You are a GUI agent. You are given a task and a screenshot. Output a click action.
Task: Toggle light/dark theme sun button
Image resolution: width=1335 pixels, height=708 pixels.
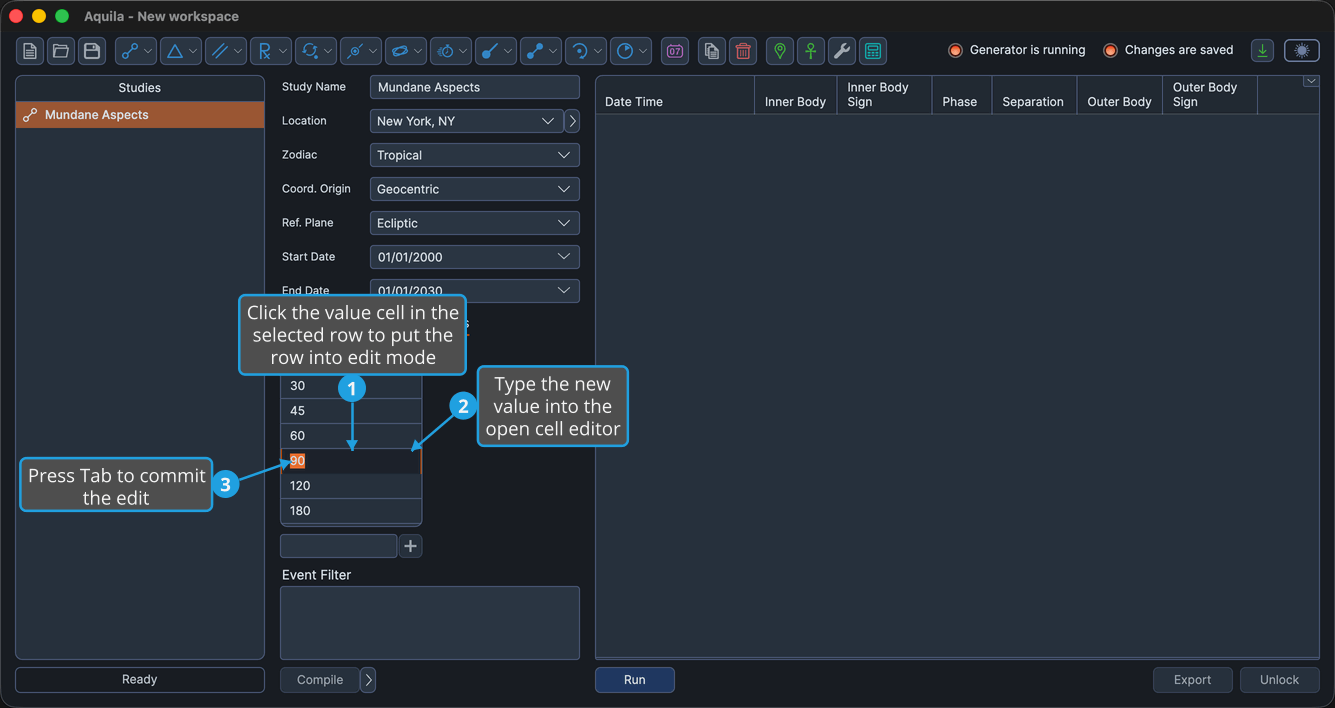point(1302,51)
